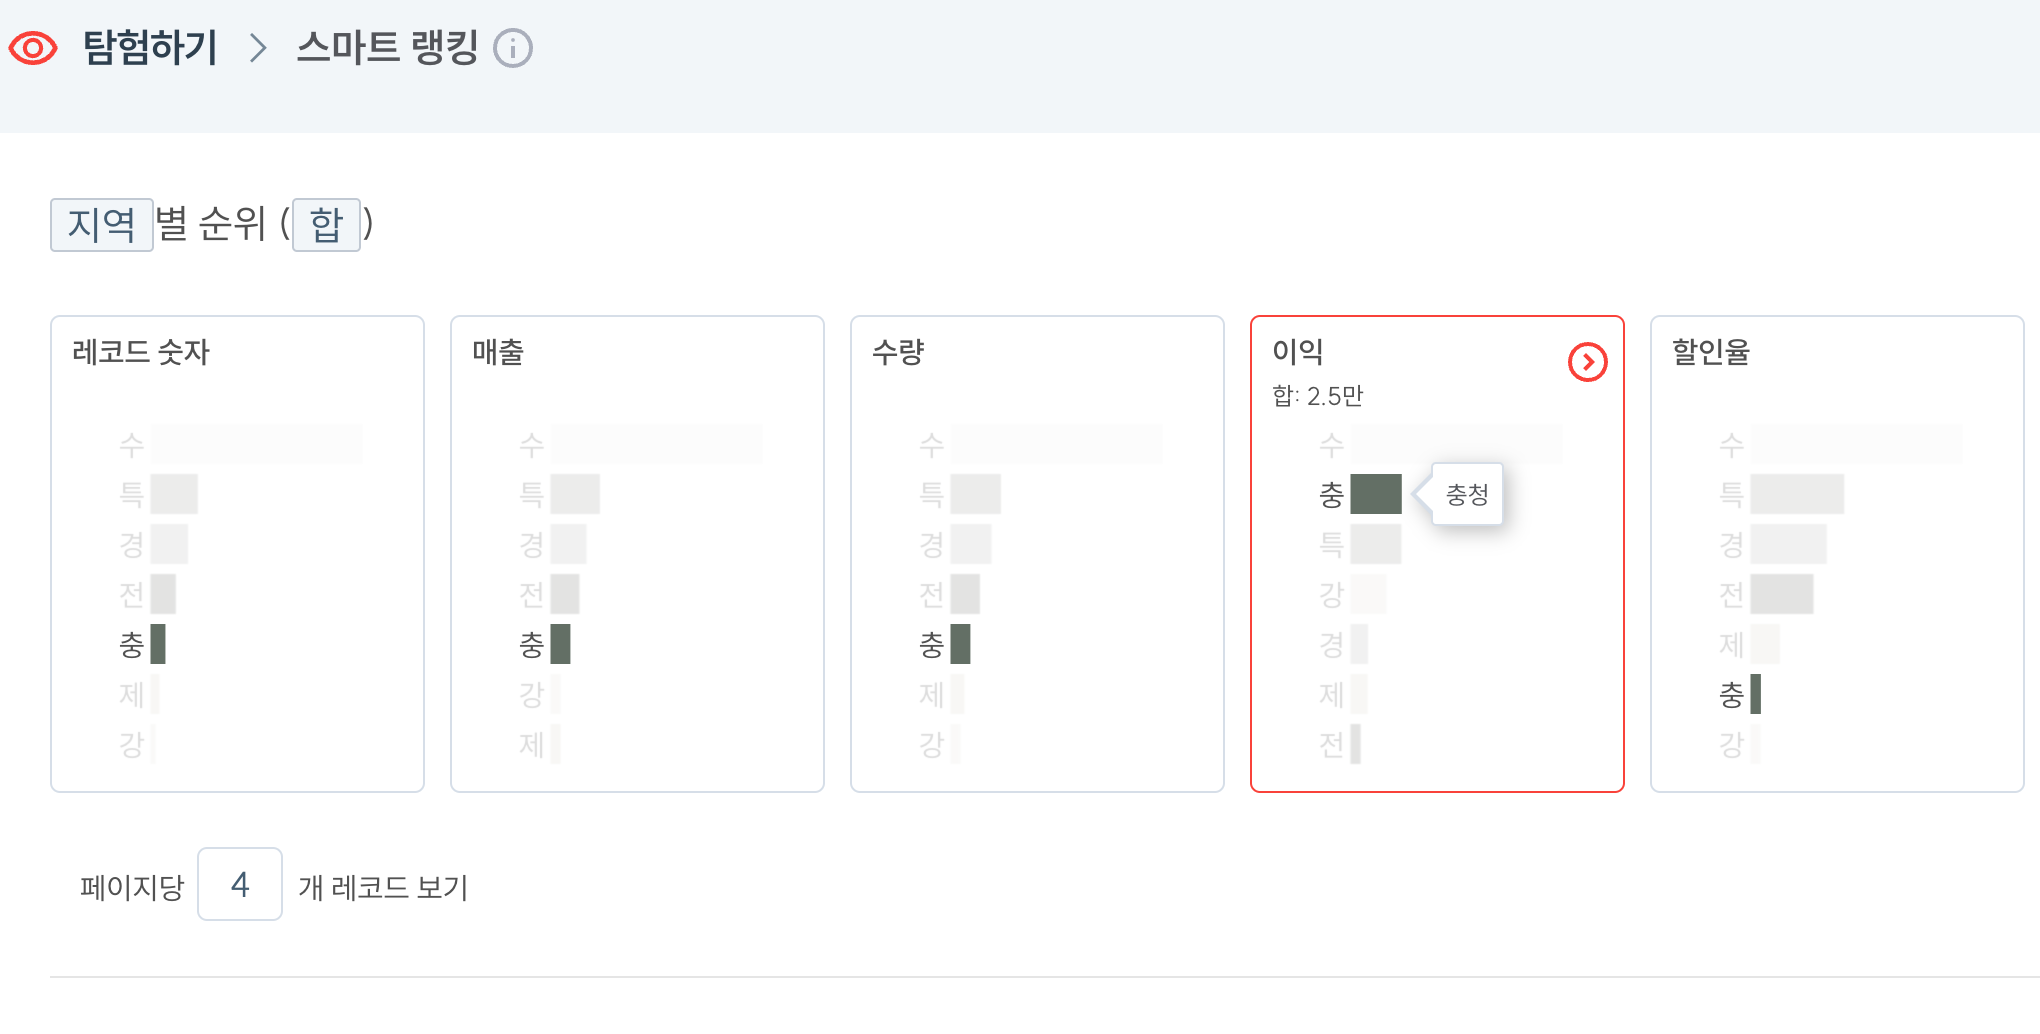Open the 합 aggregation dropdown
Screen dimensions: 2040x1034
tap(326, 224)
